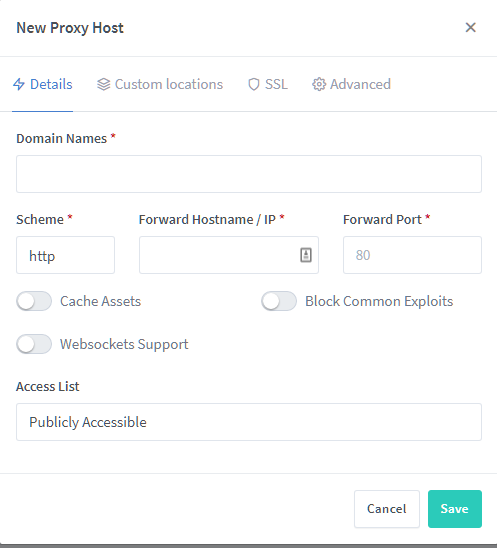
Task: Focus the Forward Hostname / IP field
Action: 229,255
